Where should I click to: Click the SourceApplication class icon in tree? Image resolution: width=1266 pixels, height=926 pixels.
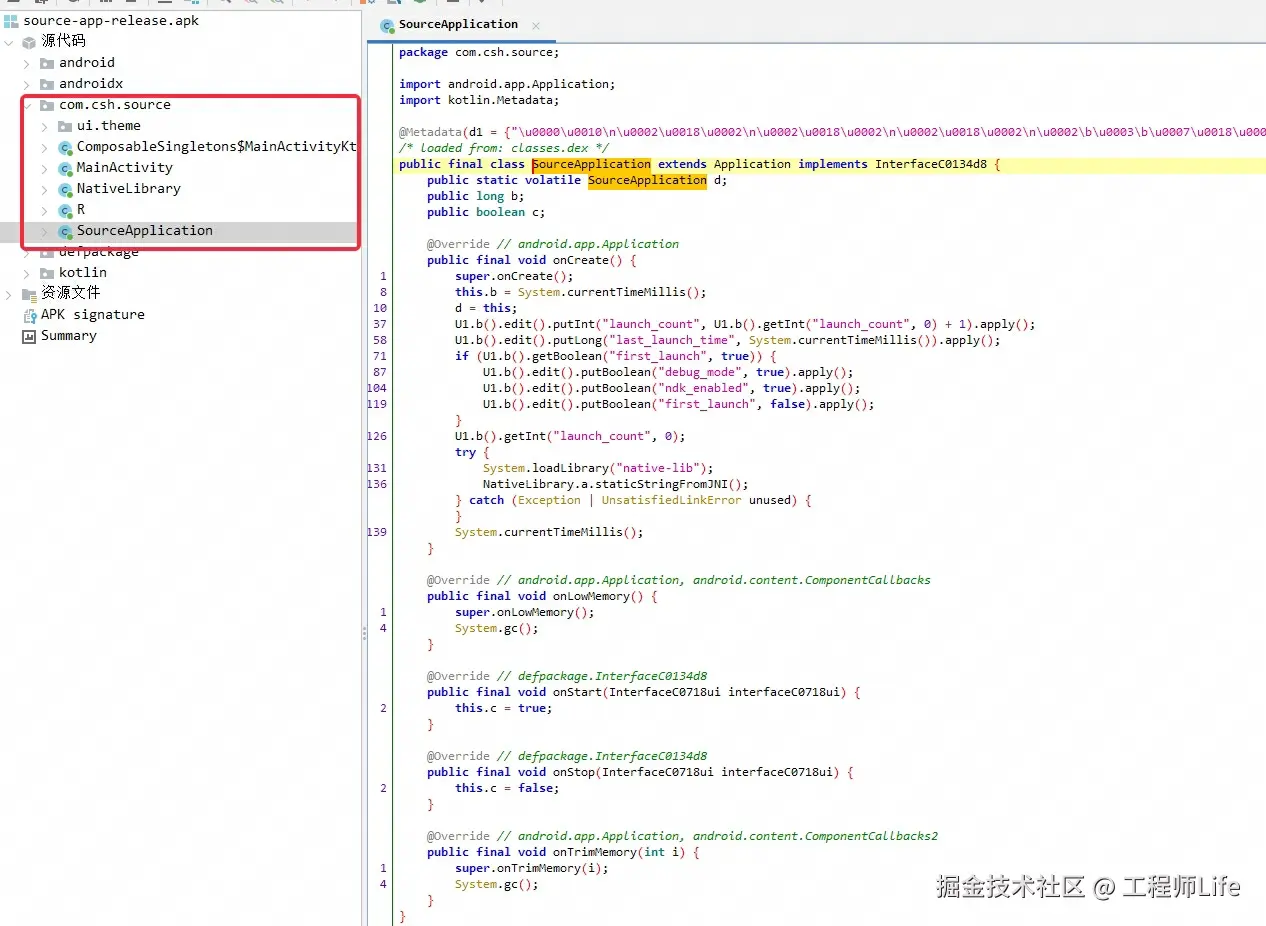pyautogui.click(x=65, y=231)
